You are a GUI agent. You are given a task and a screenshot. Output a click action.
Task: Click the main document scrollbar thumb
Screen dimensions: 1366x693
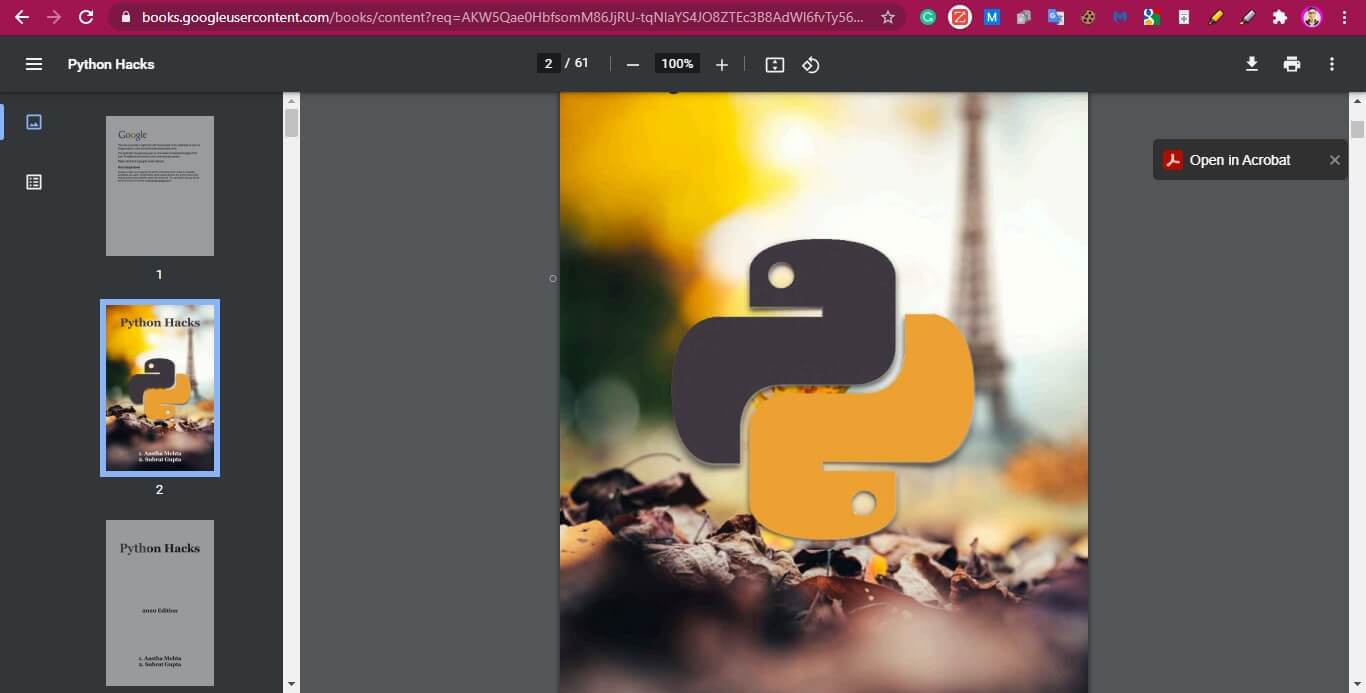pos(1358,129)
